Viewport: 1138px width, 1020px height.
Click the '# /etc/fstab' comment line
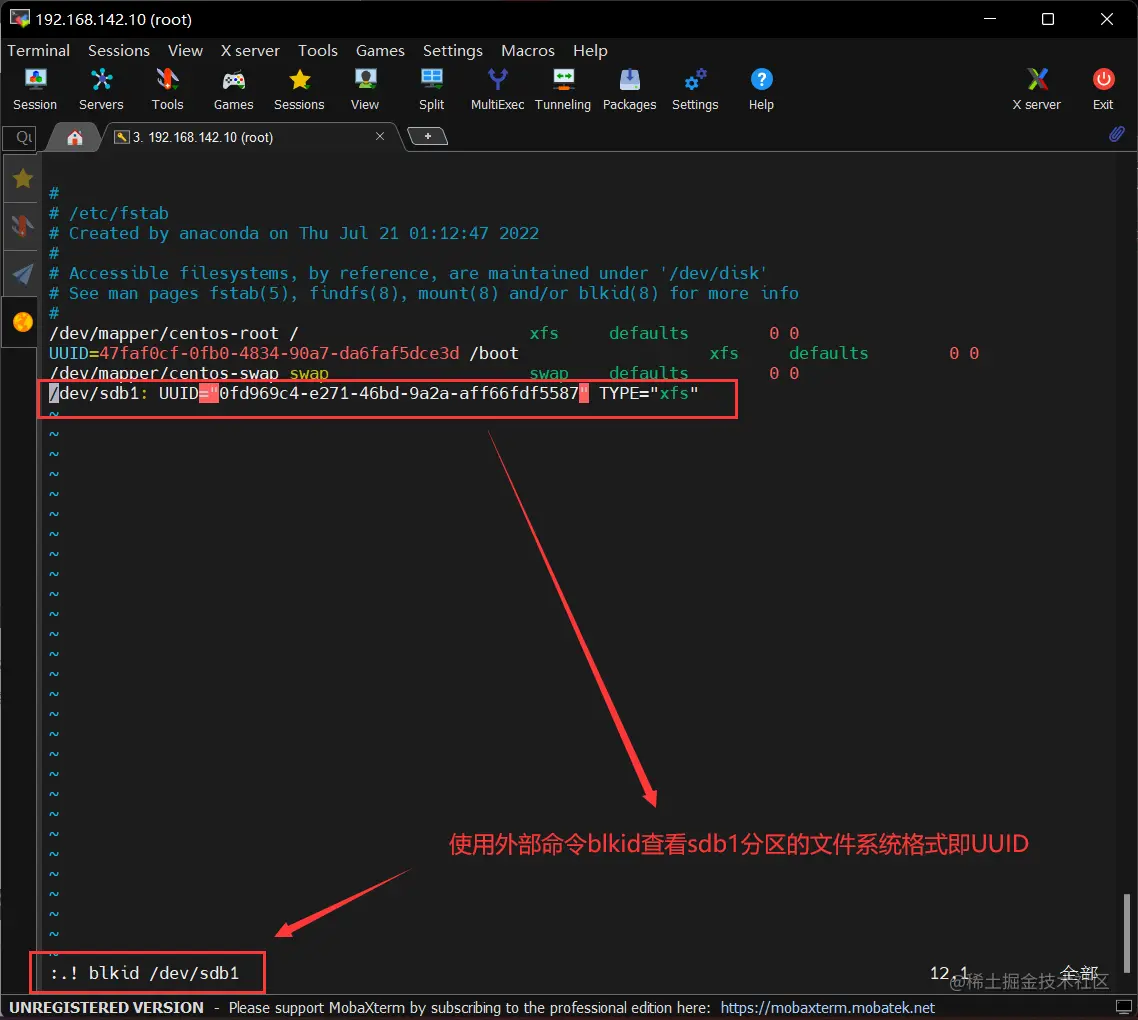109,213
